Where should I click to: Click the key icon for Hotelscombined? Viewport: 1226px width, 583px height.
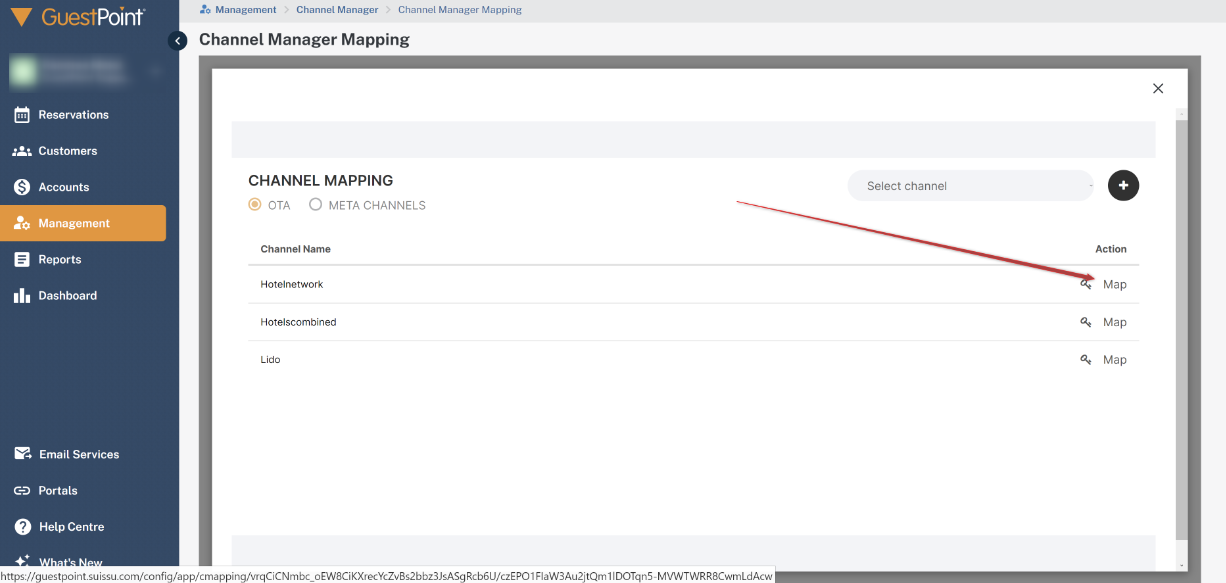click(1085, 322)
